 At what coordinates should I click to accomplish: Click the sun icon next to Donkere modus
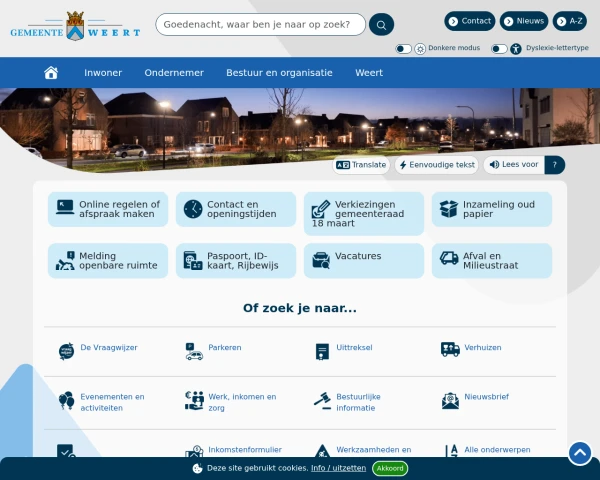click(420, 49)
